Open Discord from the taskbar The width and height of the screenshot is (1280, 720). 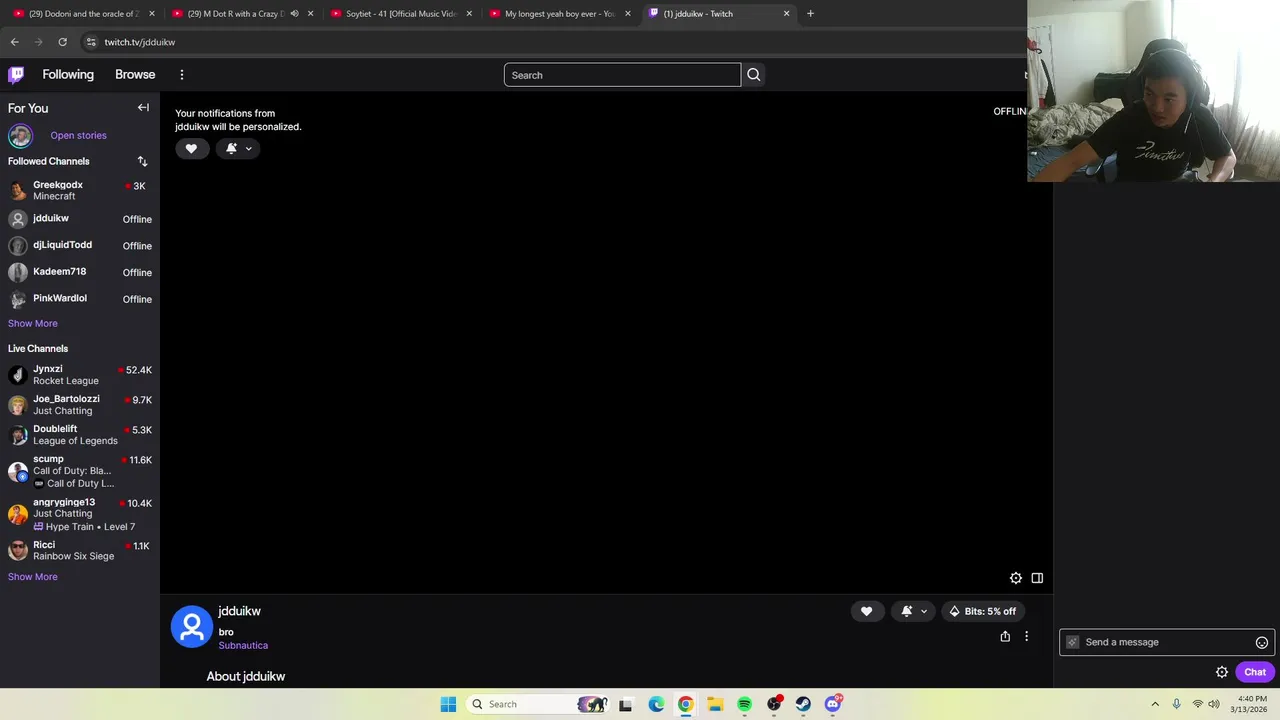point(833,704)
